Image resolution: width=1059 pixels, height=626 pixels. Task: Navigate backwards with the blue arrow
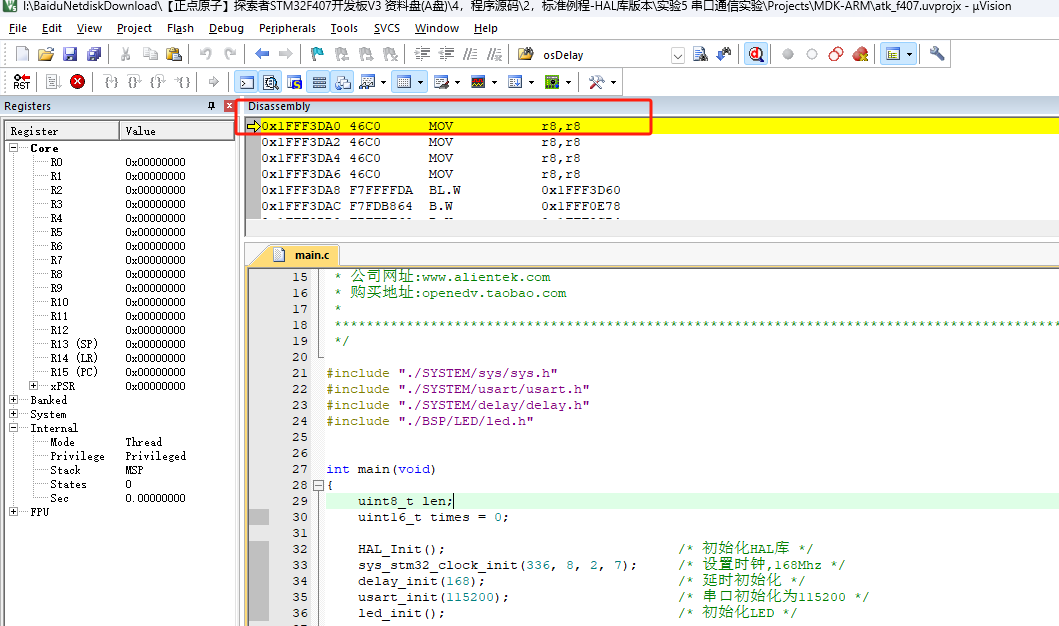(262, 55)
